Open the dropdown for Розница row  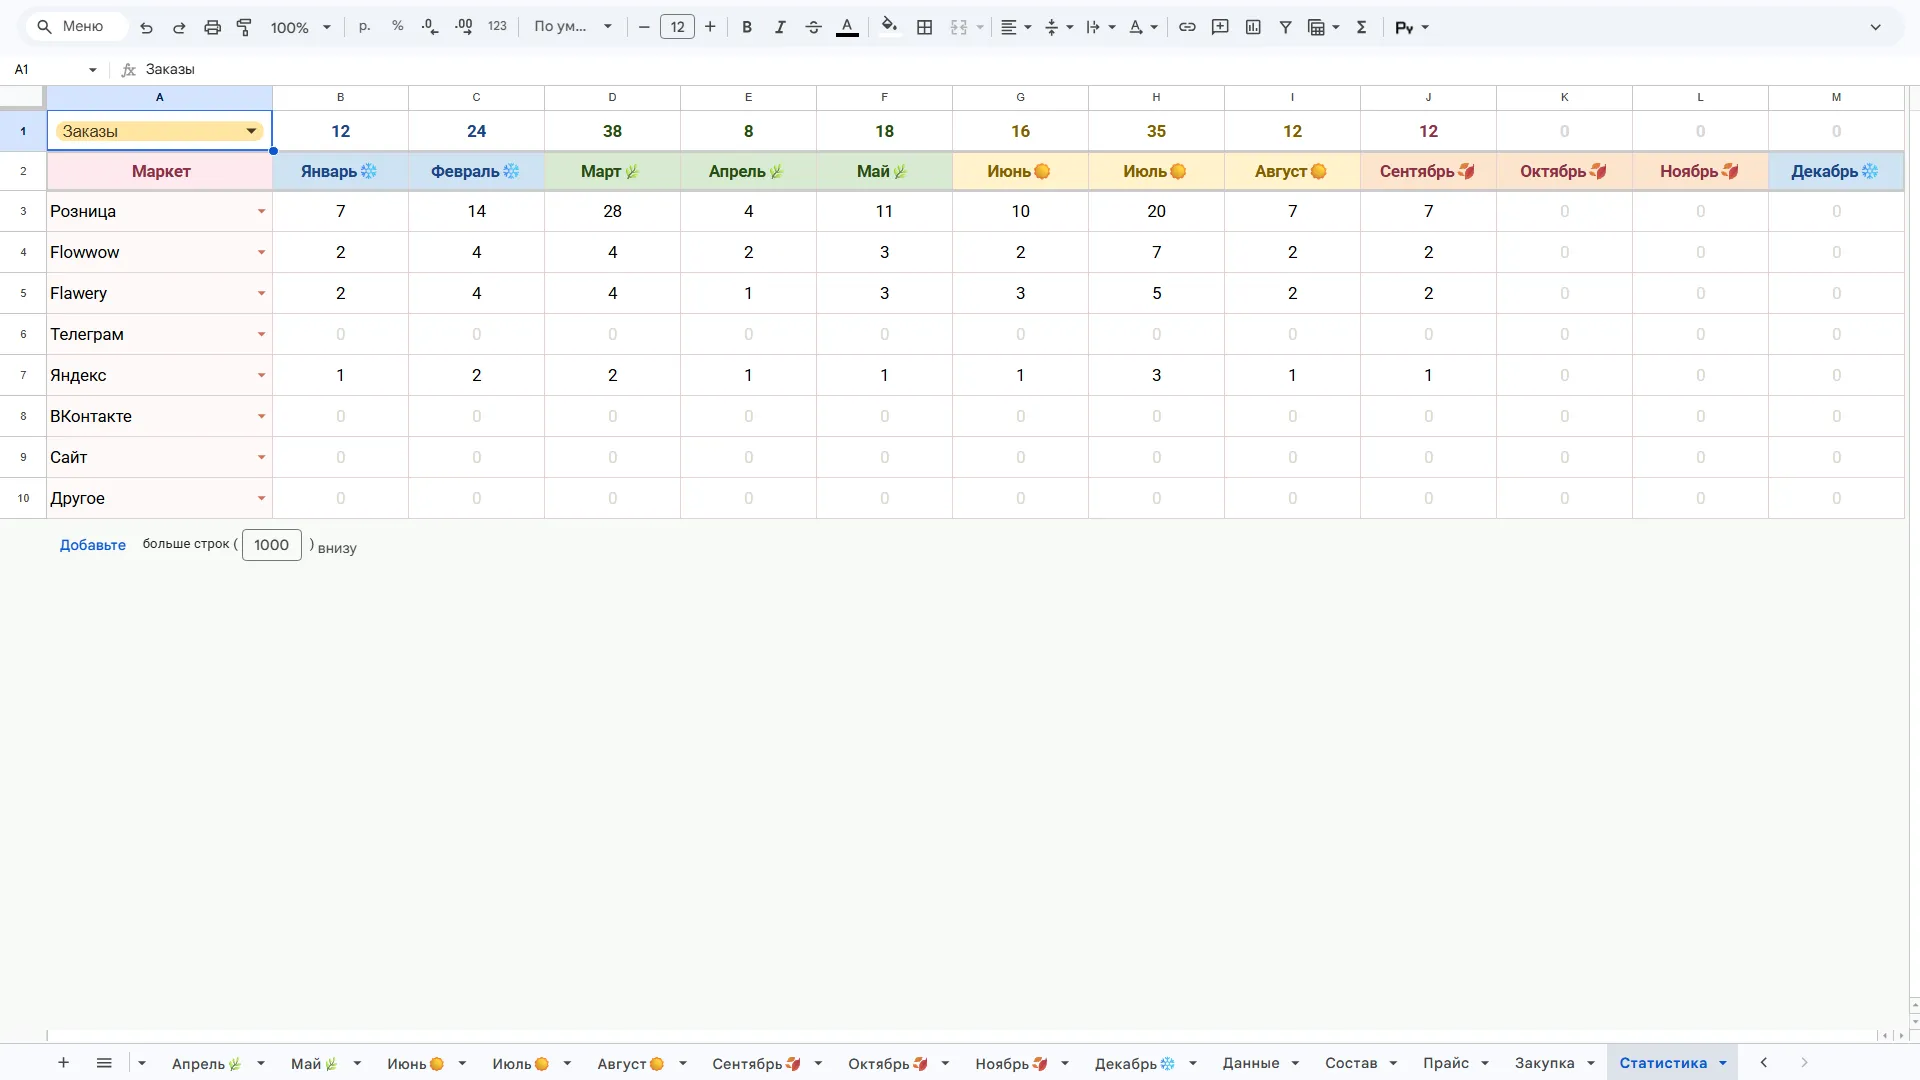[261, 211]
